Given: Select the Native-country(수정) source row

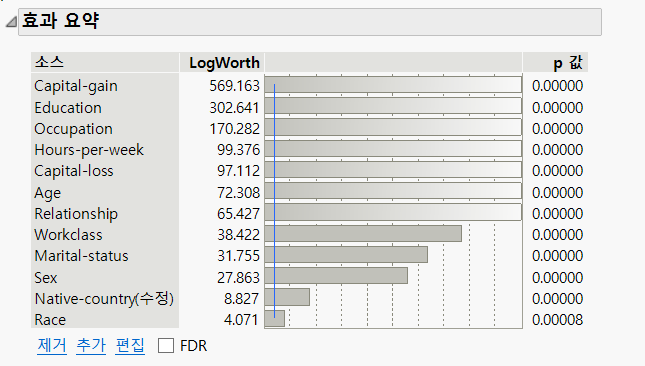Looking at the screenshot, I should click(x=105, y=298).
